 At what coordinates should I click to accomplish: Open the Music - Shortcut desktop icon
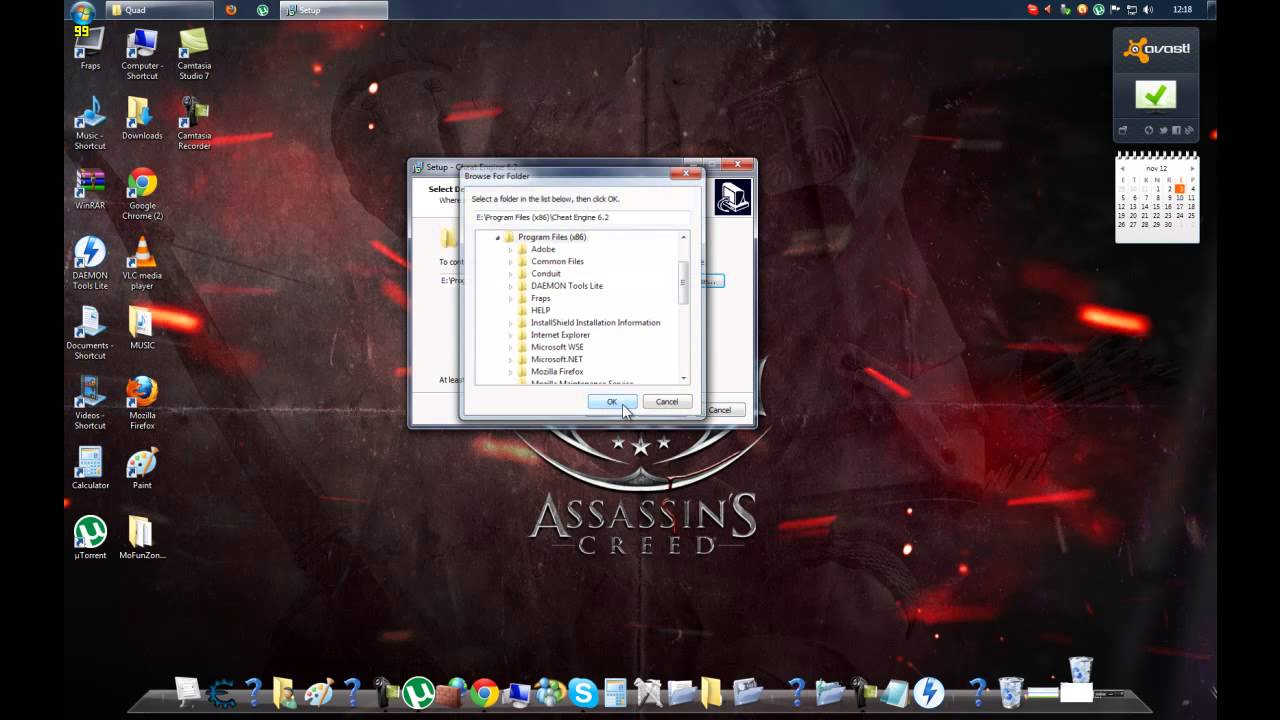point(89,124)
